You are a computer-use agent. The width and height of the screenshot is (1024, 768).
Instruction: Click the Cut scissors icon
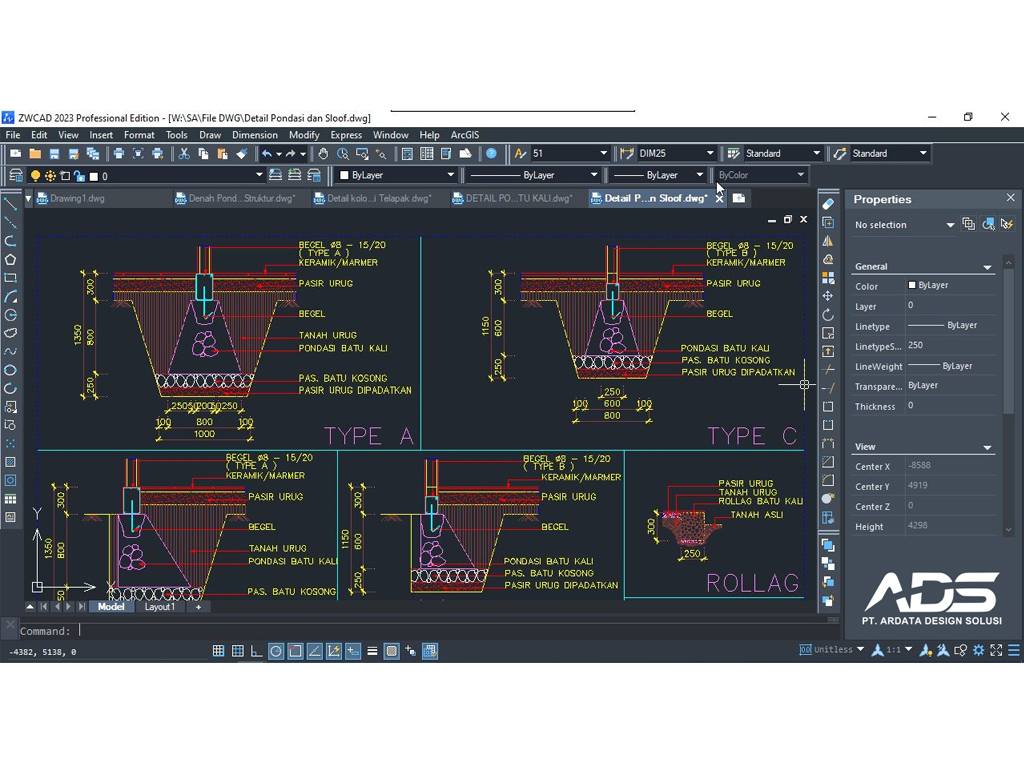point(184,154)
